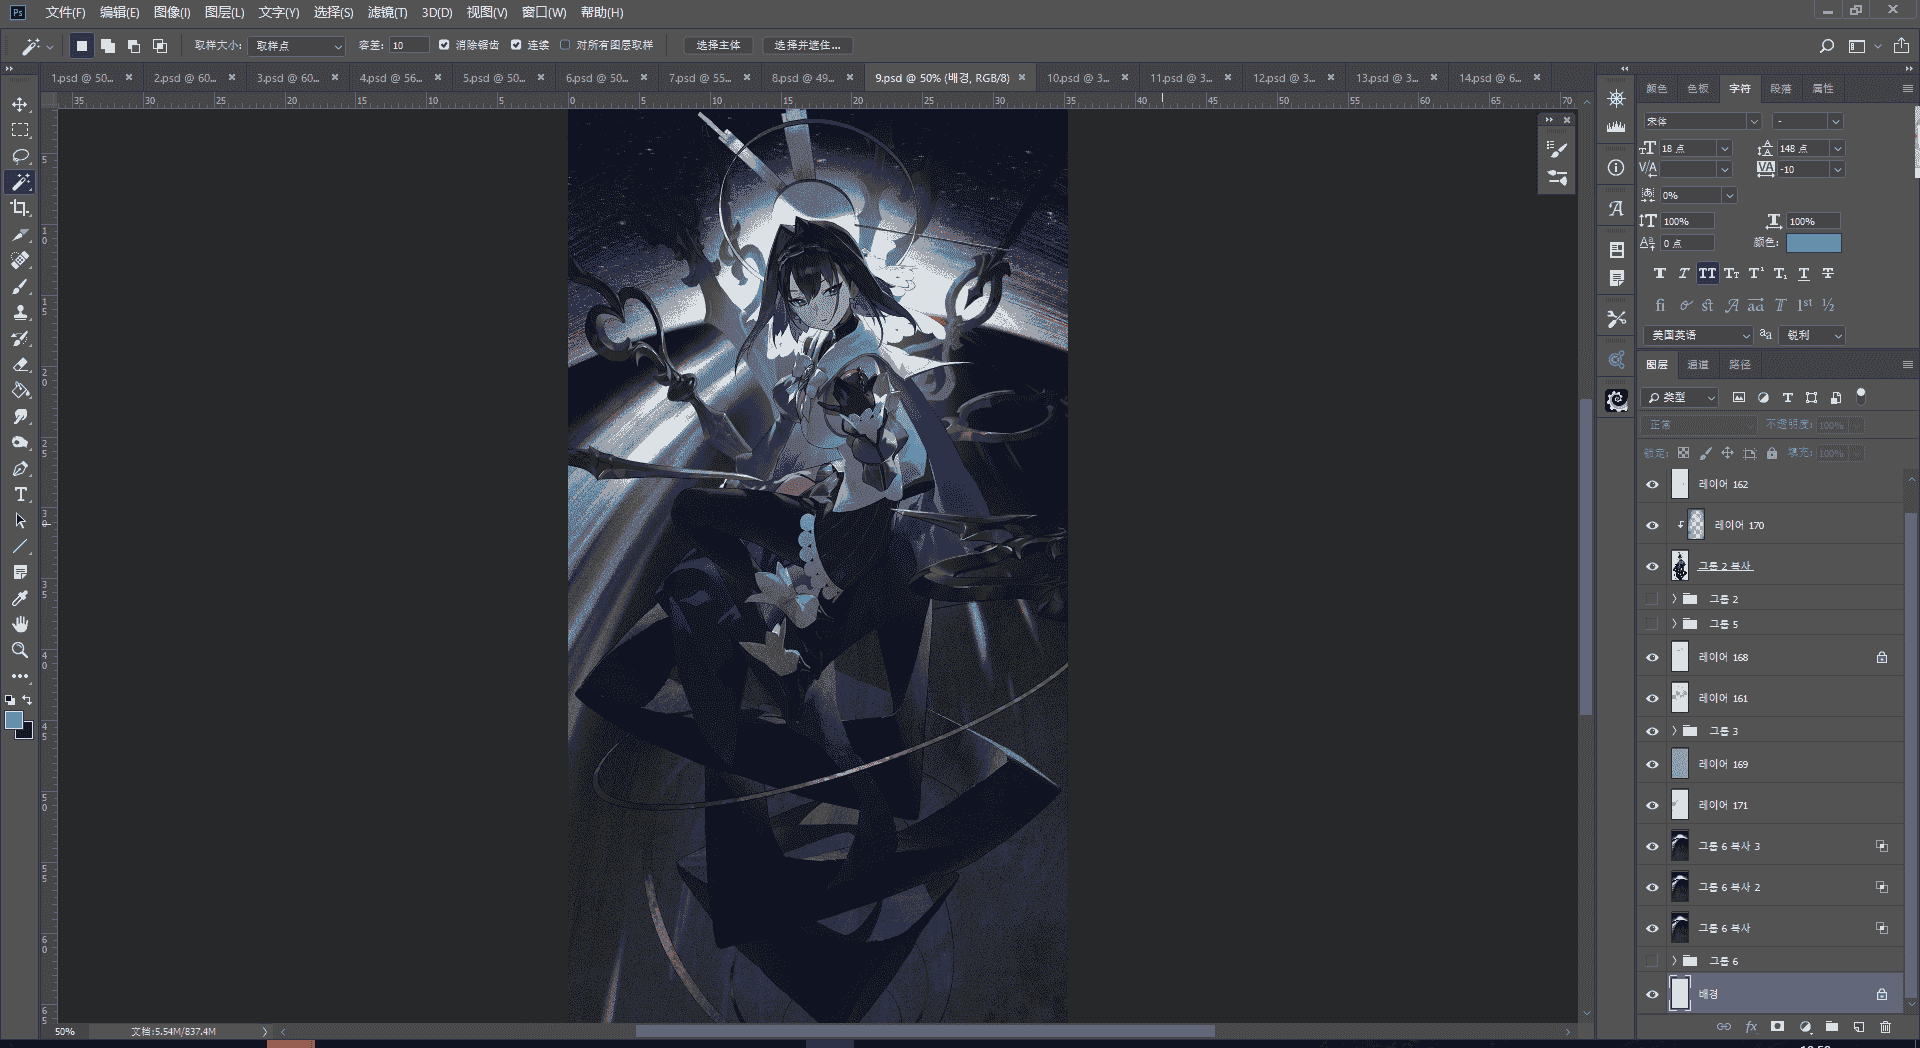Open the 美国英语 language dropdown

pyautogui.click(x=1700, y=335)
